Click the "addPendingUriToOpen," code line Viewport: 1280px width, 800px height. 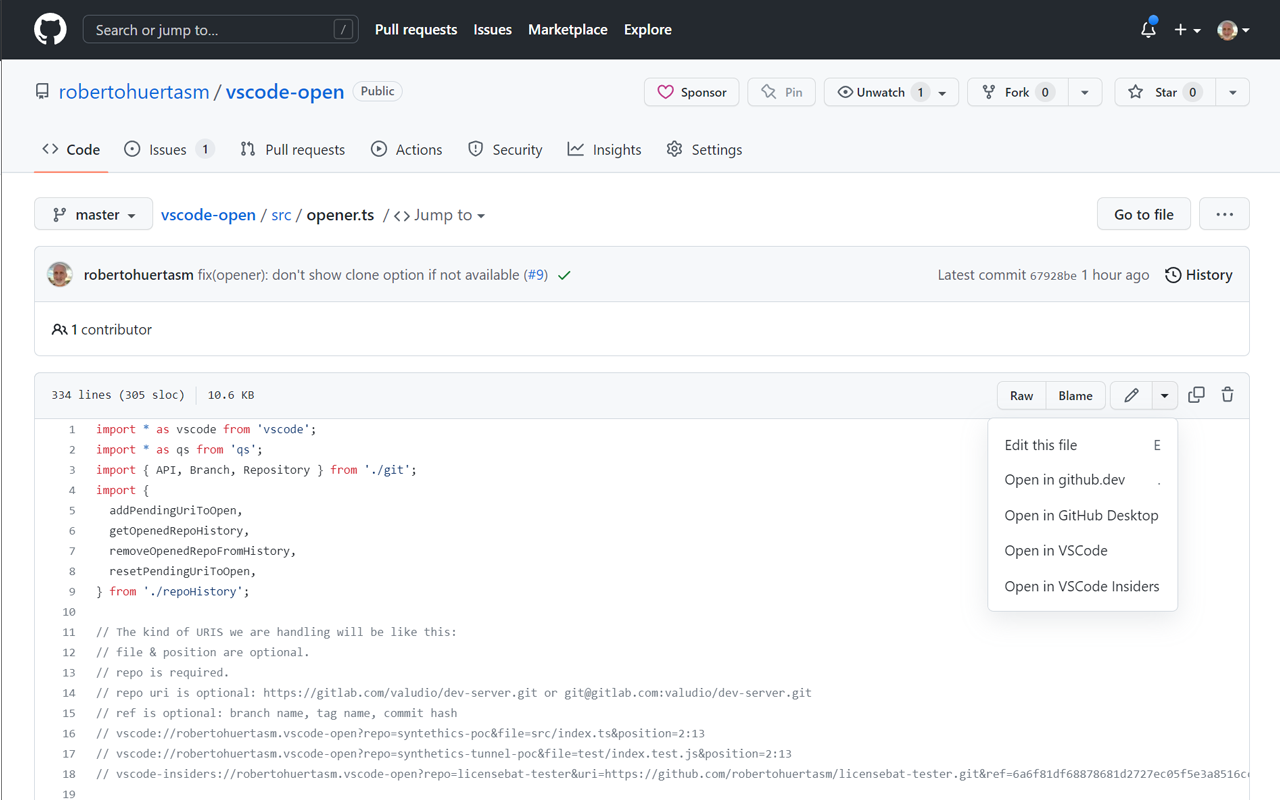click(176, 510)
